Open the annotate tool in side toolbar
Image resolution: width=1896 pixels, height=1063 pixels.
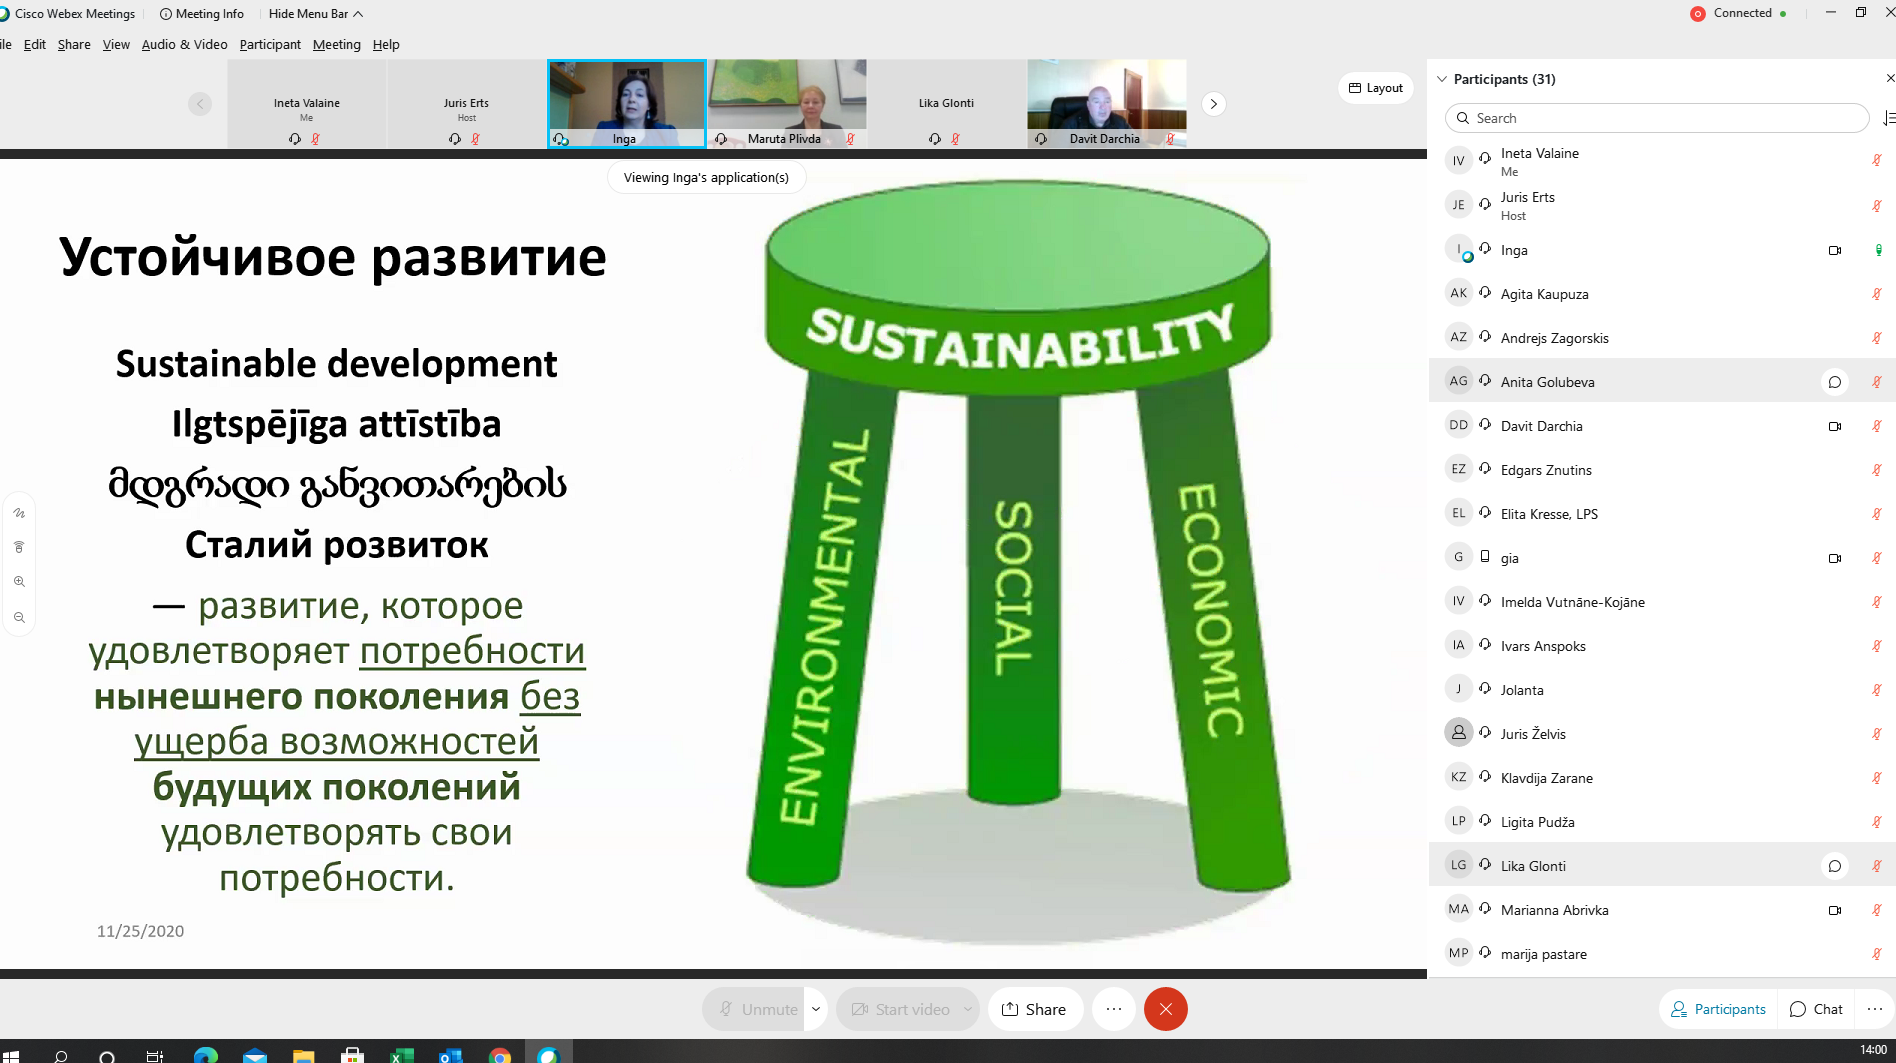[19, 513]
